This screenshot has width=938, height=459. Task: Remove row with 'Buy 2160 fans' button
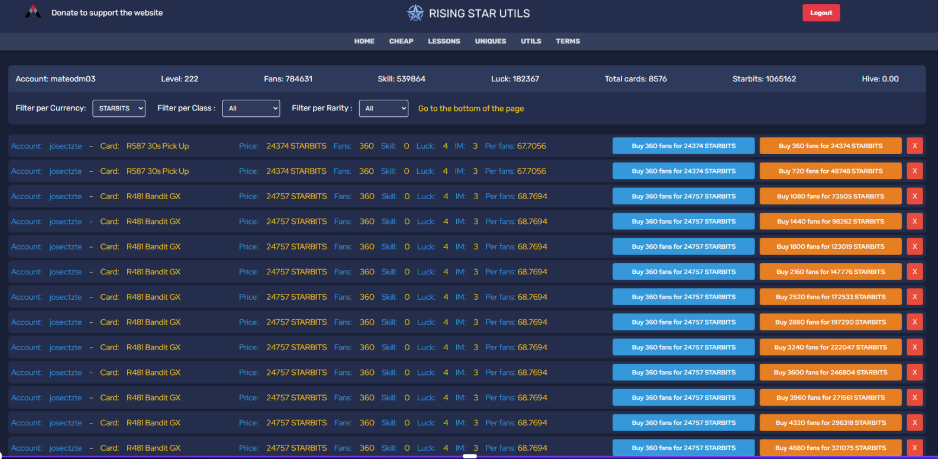(x=915, y=272)
